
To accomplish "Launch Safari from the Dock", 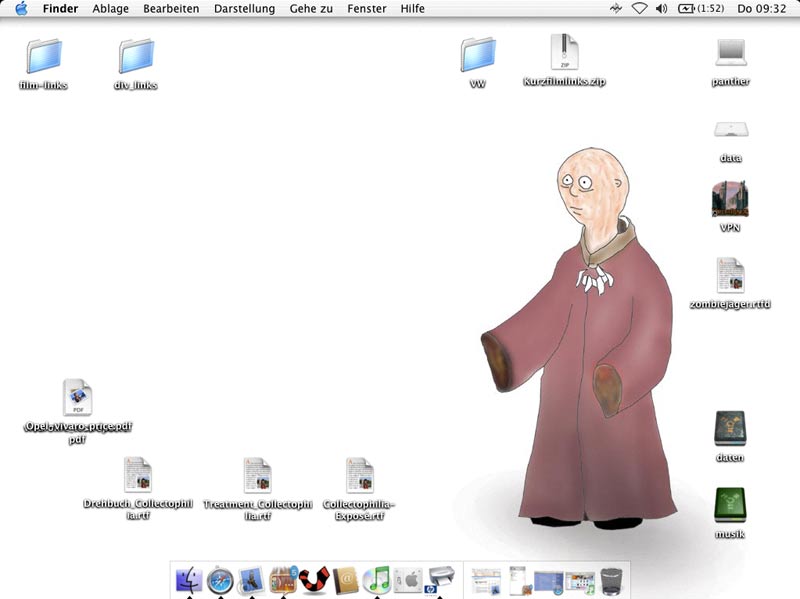I will (220, 581).
